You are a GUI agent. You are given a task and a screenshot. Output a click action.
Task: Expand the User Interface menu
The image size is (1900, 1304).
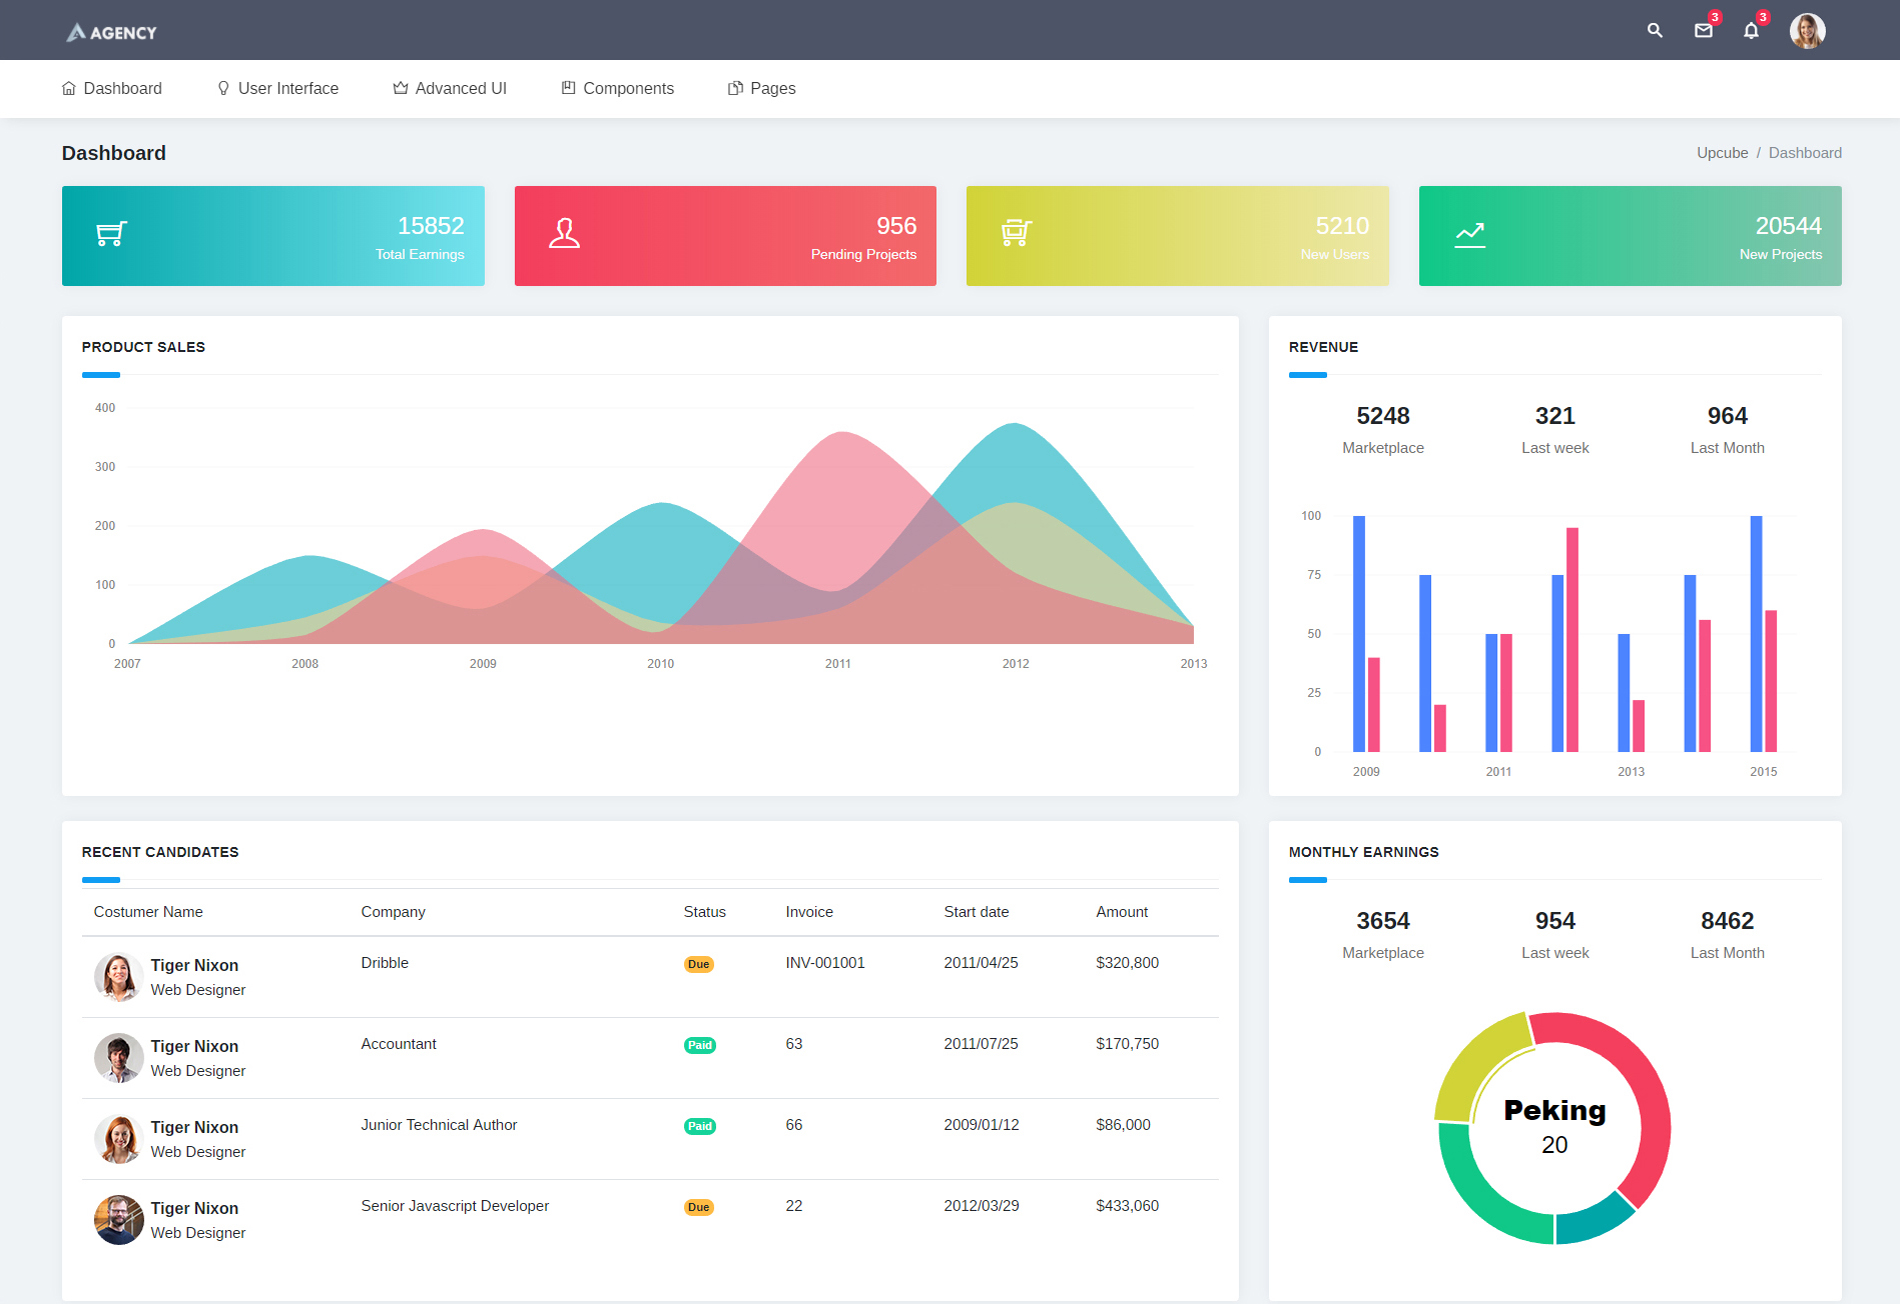coord(278,88)
